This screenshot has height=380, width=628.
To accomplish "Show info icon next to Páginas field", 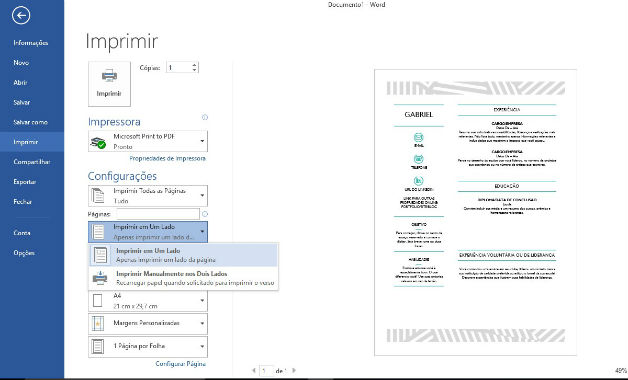I will pyautogui.click(x=205, y=214).
